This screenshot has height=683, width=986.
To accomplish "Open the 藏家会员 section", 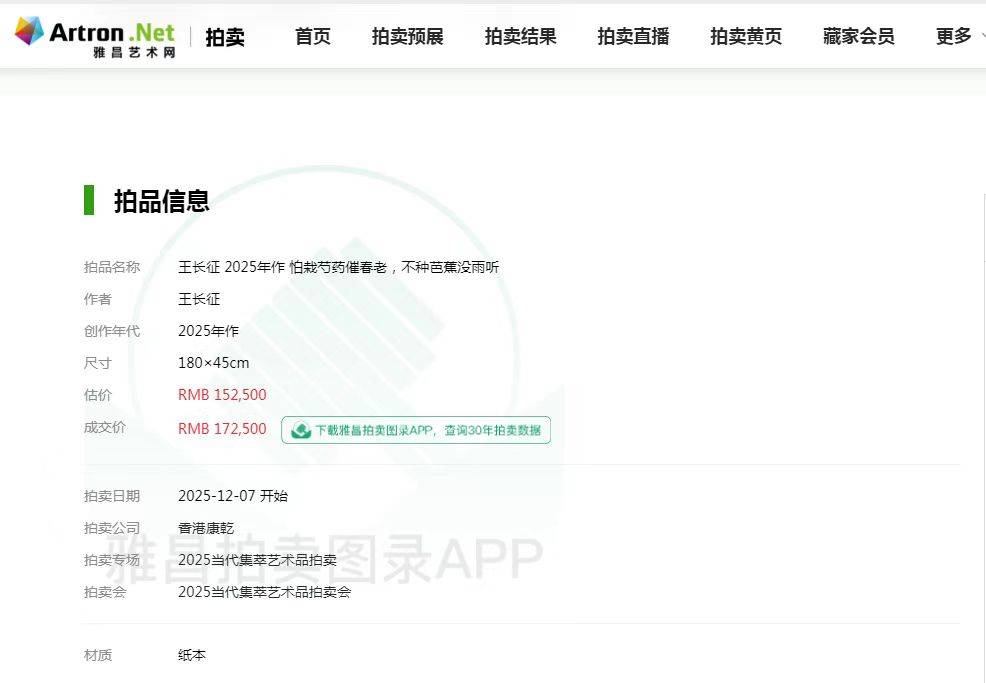I will point(858,37).
